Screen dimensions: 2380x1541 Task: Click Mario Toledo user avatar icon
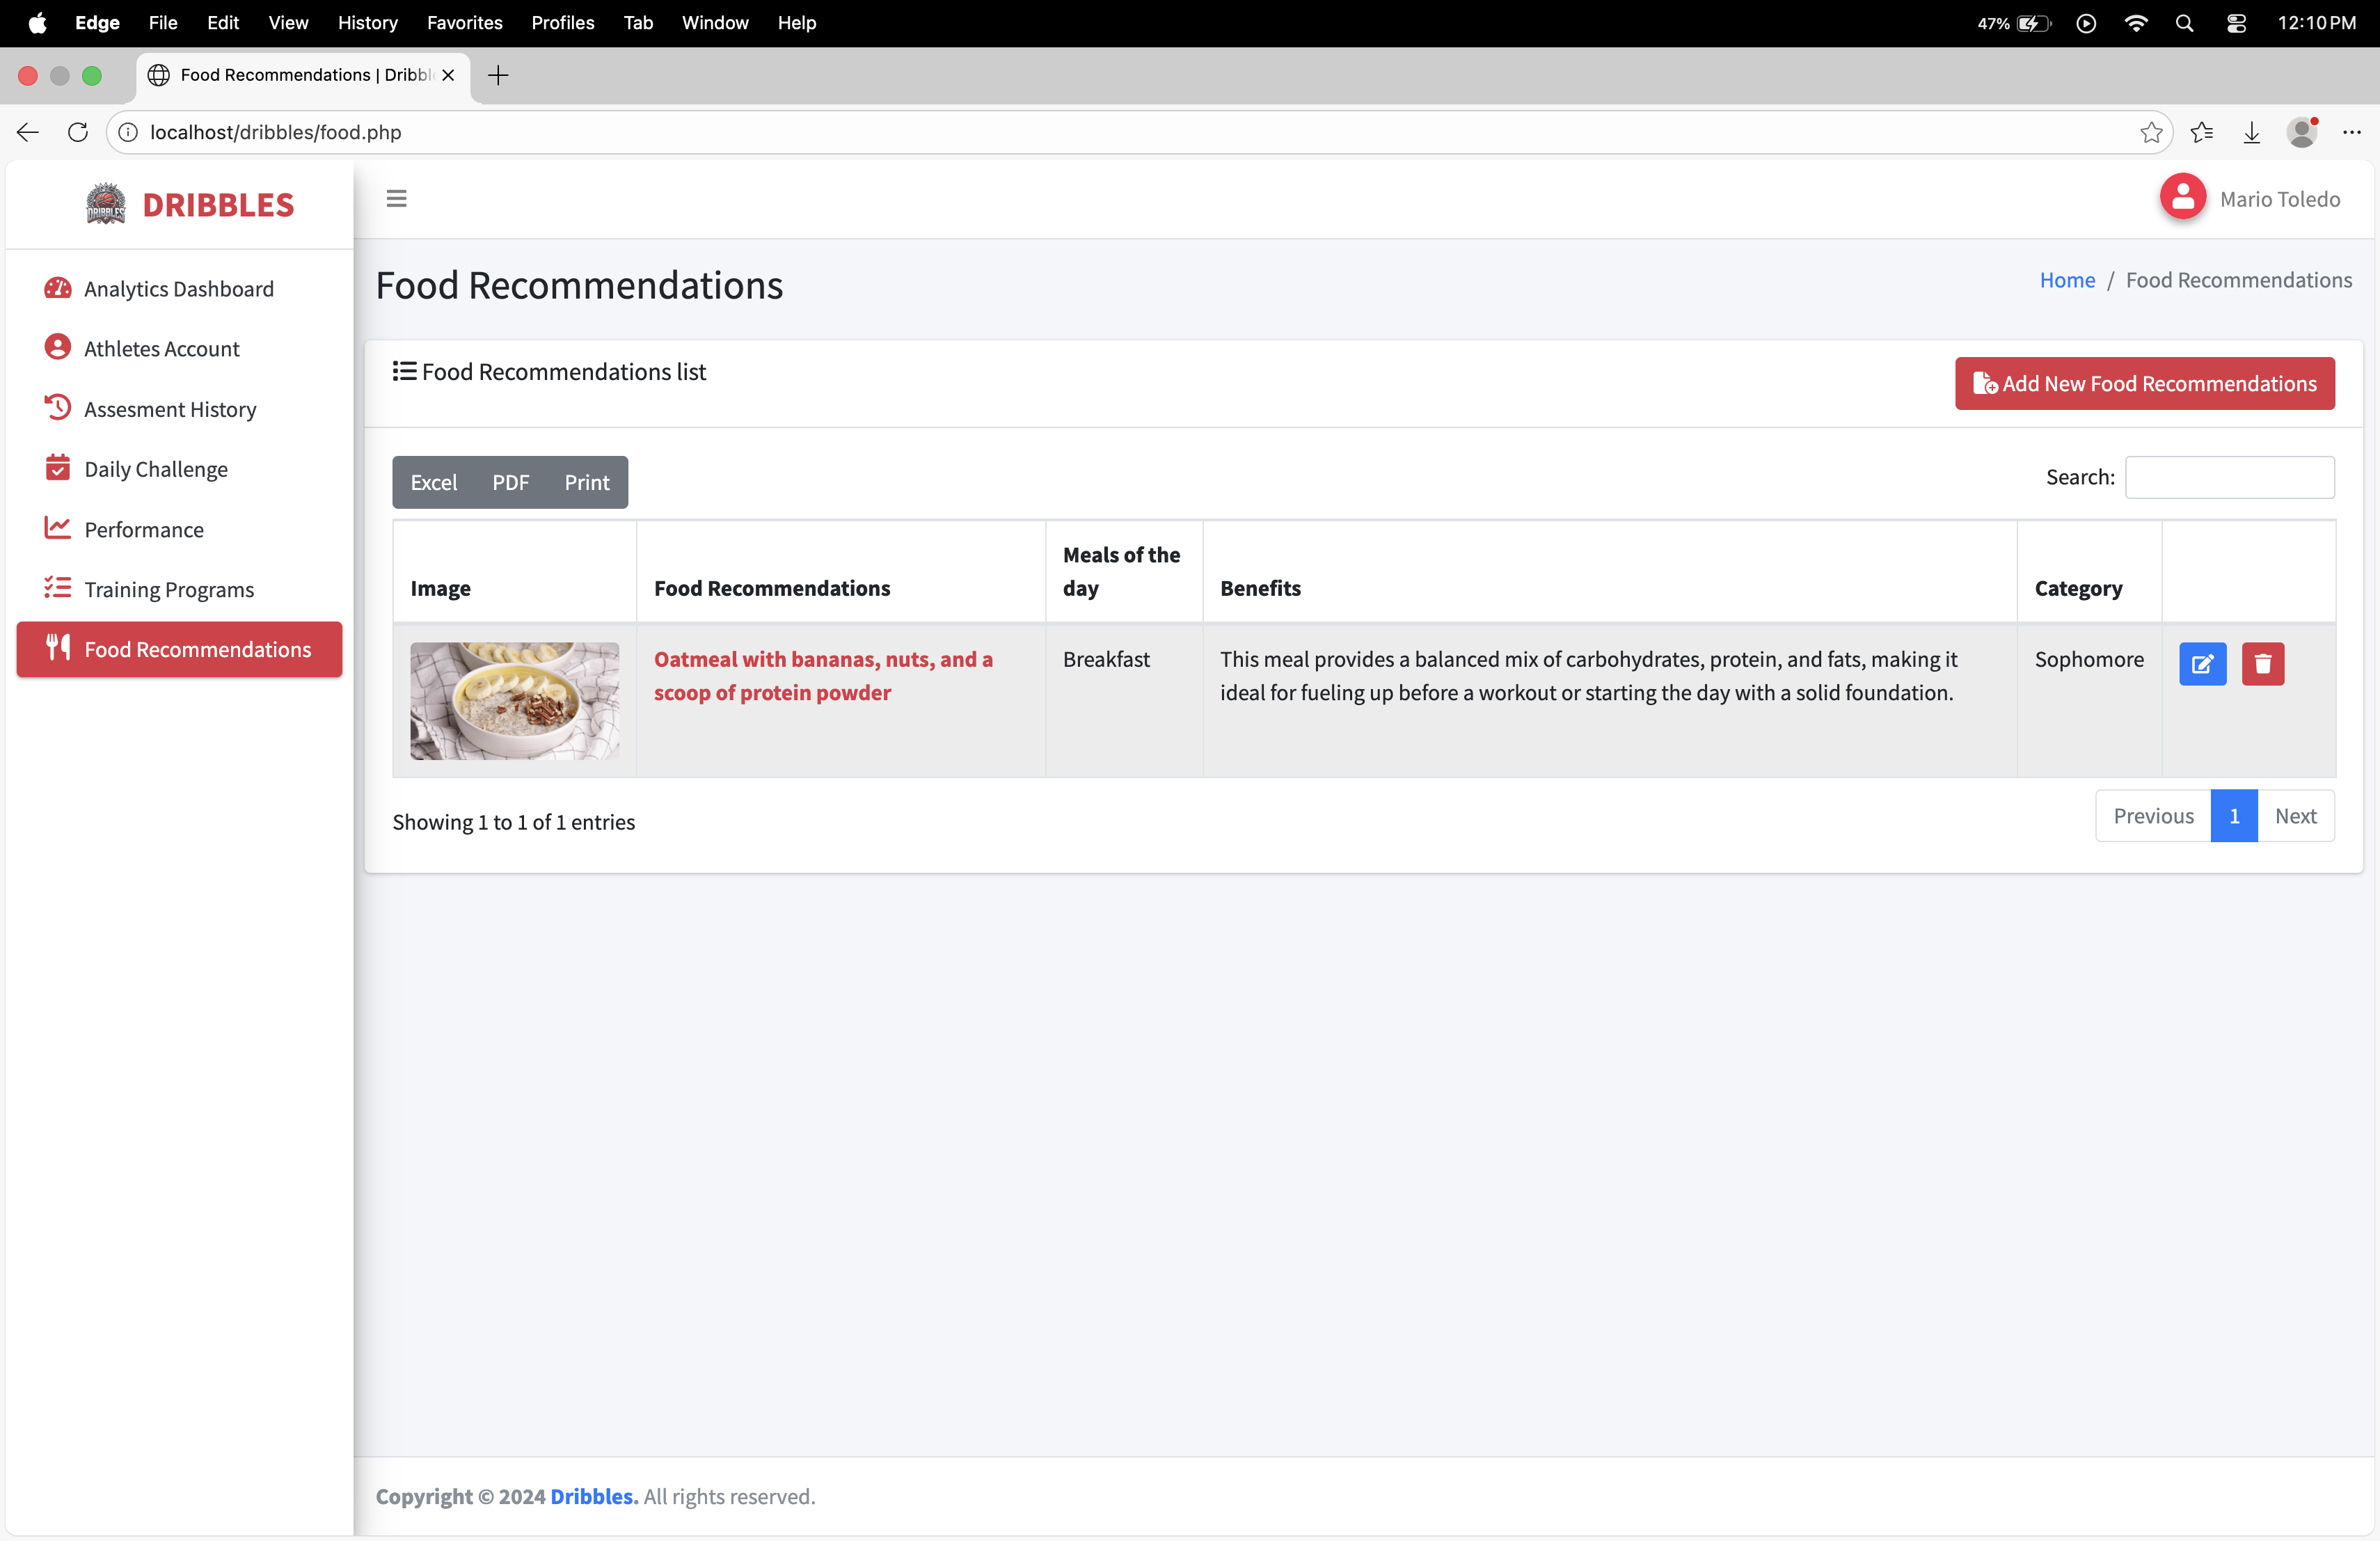coord(2182,198)
